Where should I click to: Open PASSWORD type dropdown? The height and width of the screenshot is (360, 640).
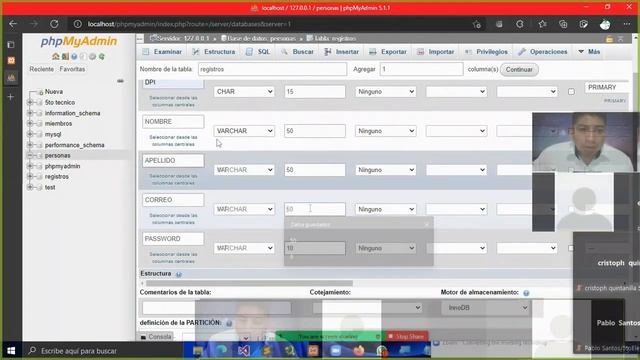244,248
